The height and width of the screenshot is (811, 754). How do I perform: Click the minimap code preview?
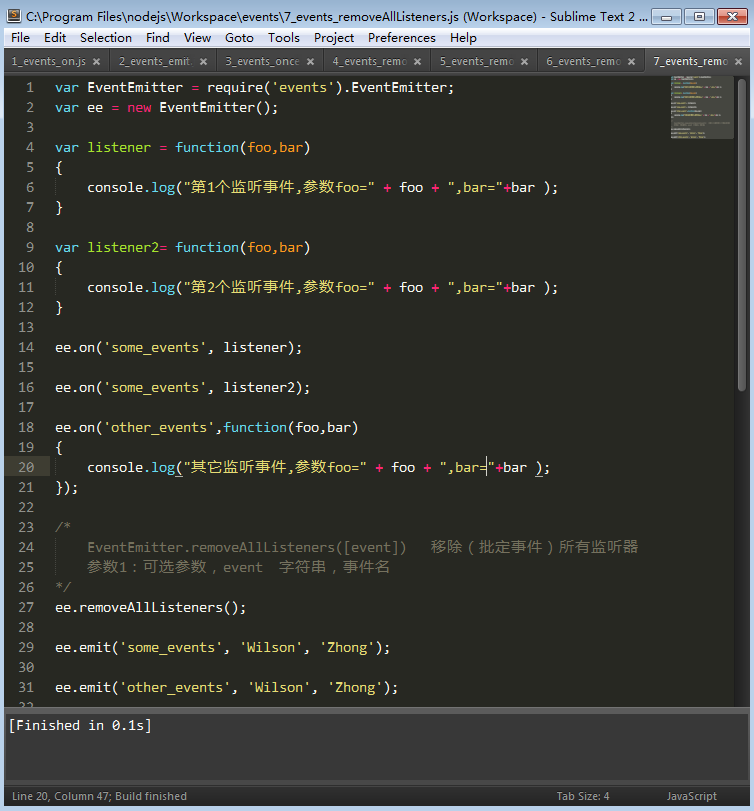pyautogui.click(x=702, y=108)
